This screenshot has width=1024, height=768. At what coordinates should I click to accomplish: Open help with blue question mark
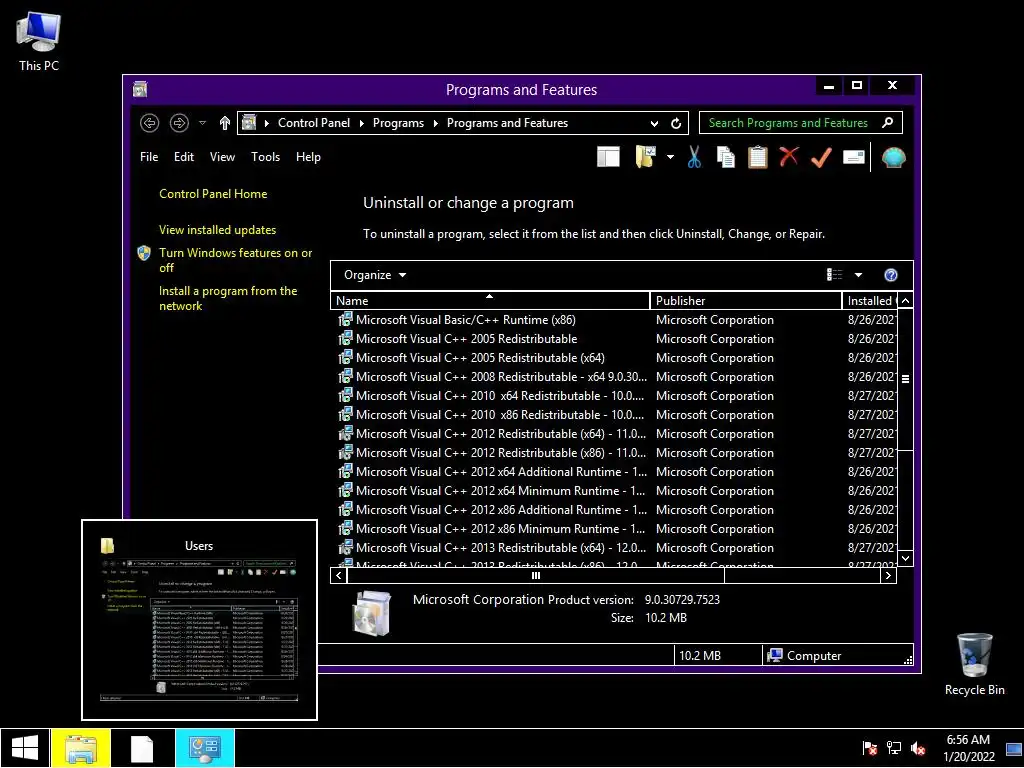(x=891, y=275)
